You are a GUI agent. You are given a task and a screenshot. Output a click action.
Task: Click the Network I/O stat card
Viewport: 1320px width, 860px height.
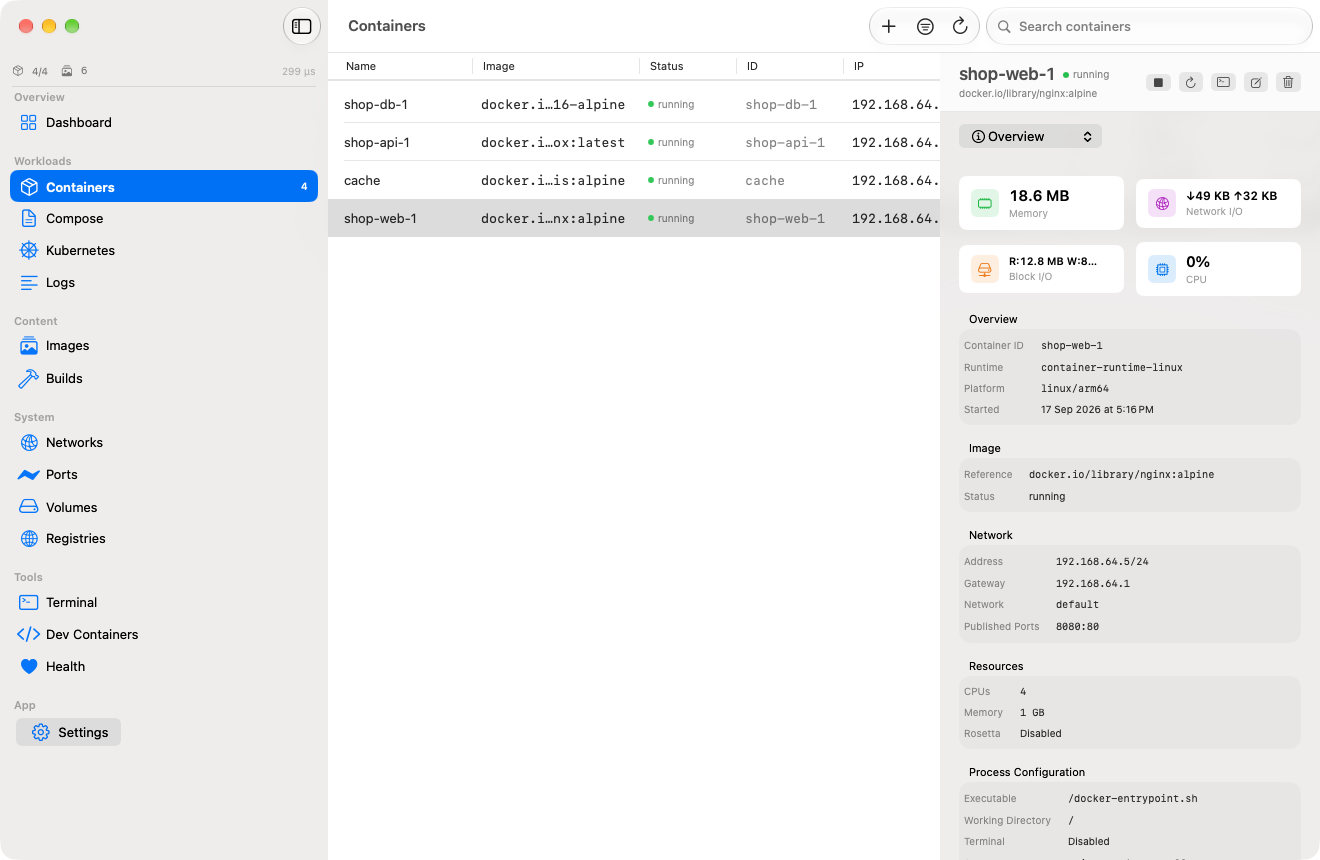coord(1218,204)
